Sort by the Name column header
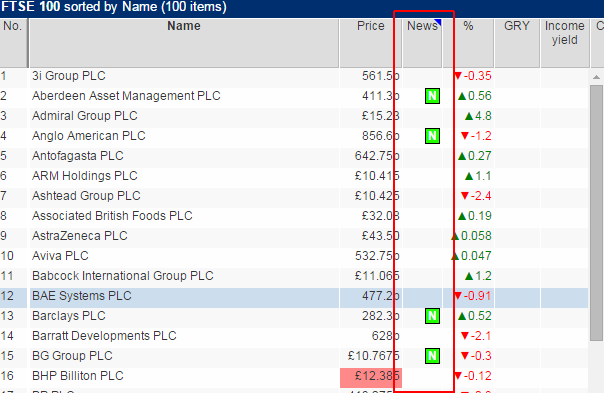604x393 pixels. click(184, 43)
